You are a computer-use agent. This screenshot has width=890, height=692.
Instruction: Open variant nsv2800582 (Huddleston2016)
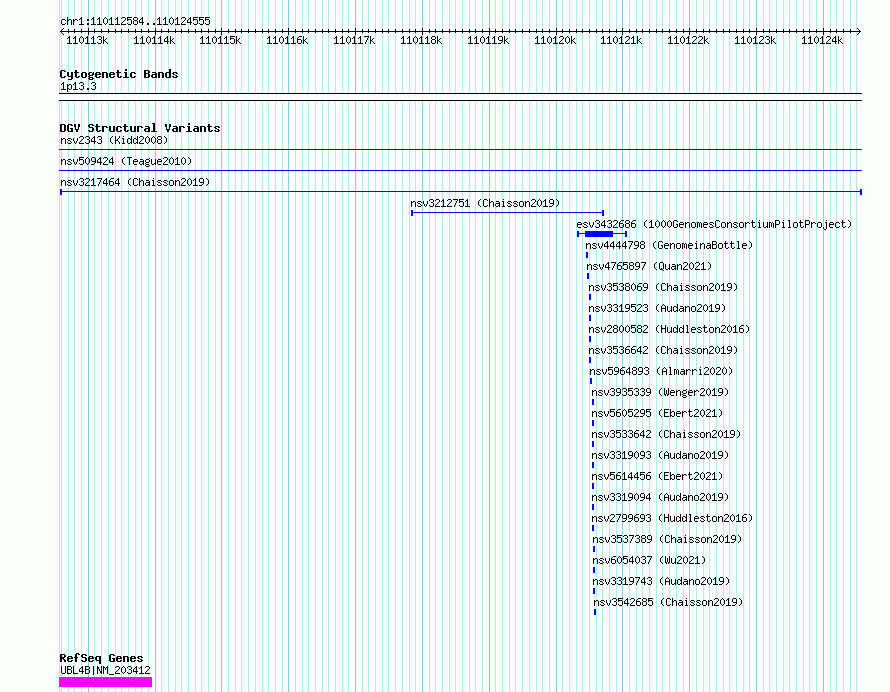[669, 329]
